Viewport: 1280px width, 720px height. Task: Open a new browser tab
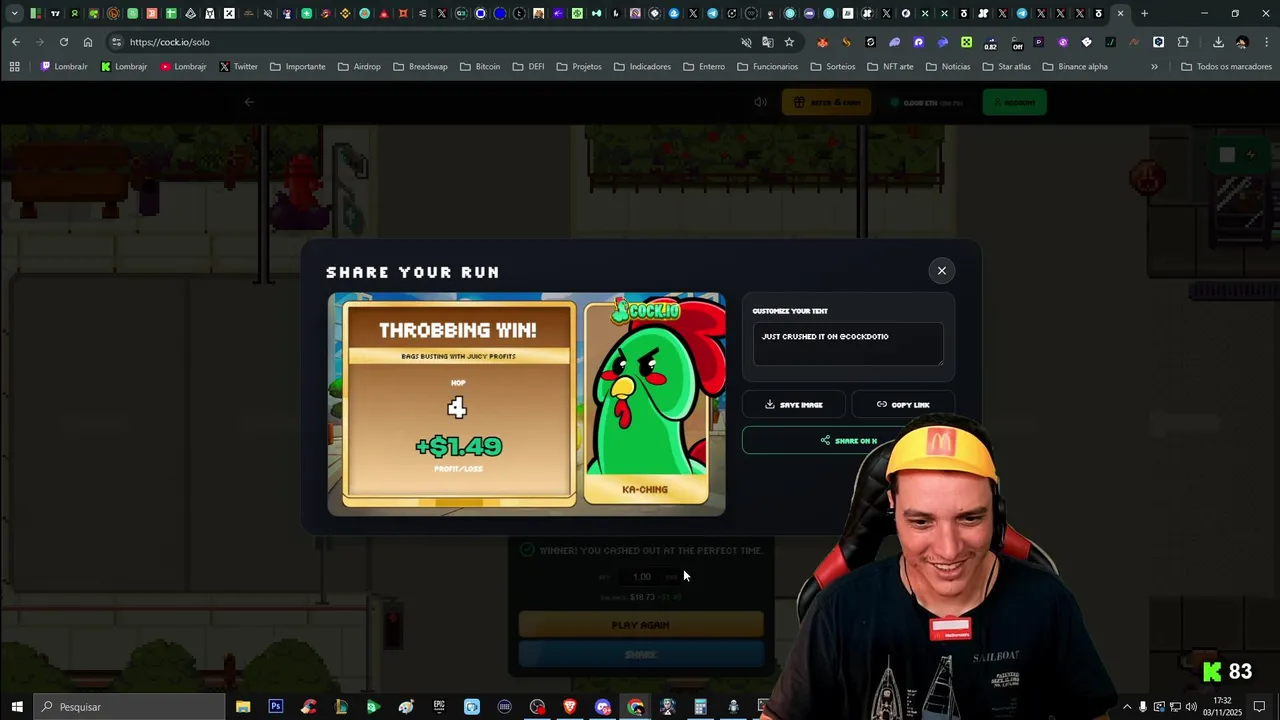1144,14
